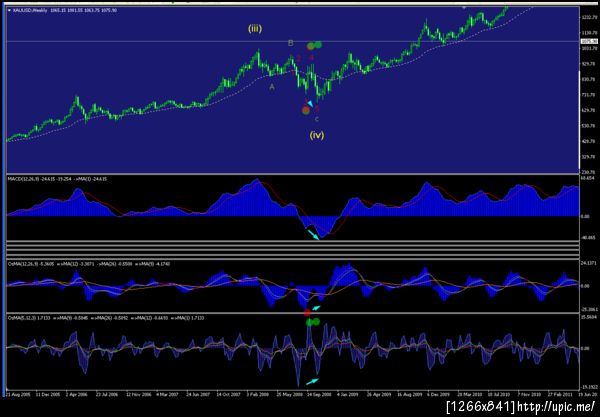This screenshot has height=417, width=600.
Task: Click the 14 Oct 2007 date label
Action: tap(228, 394)
